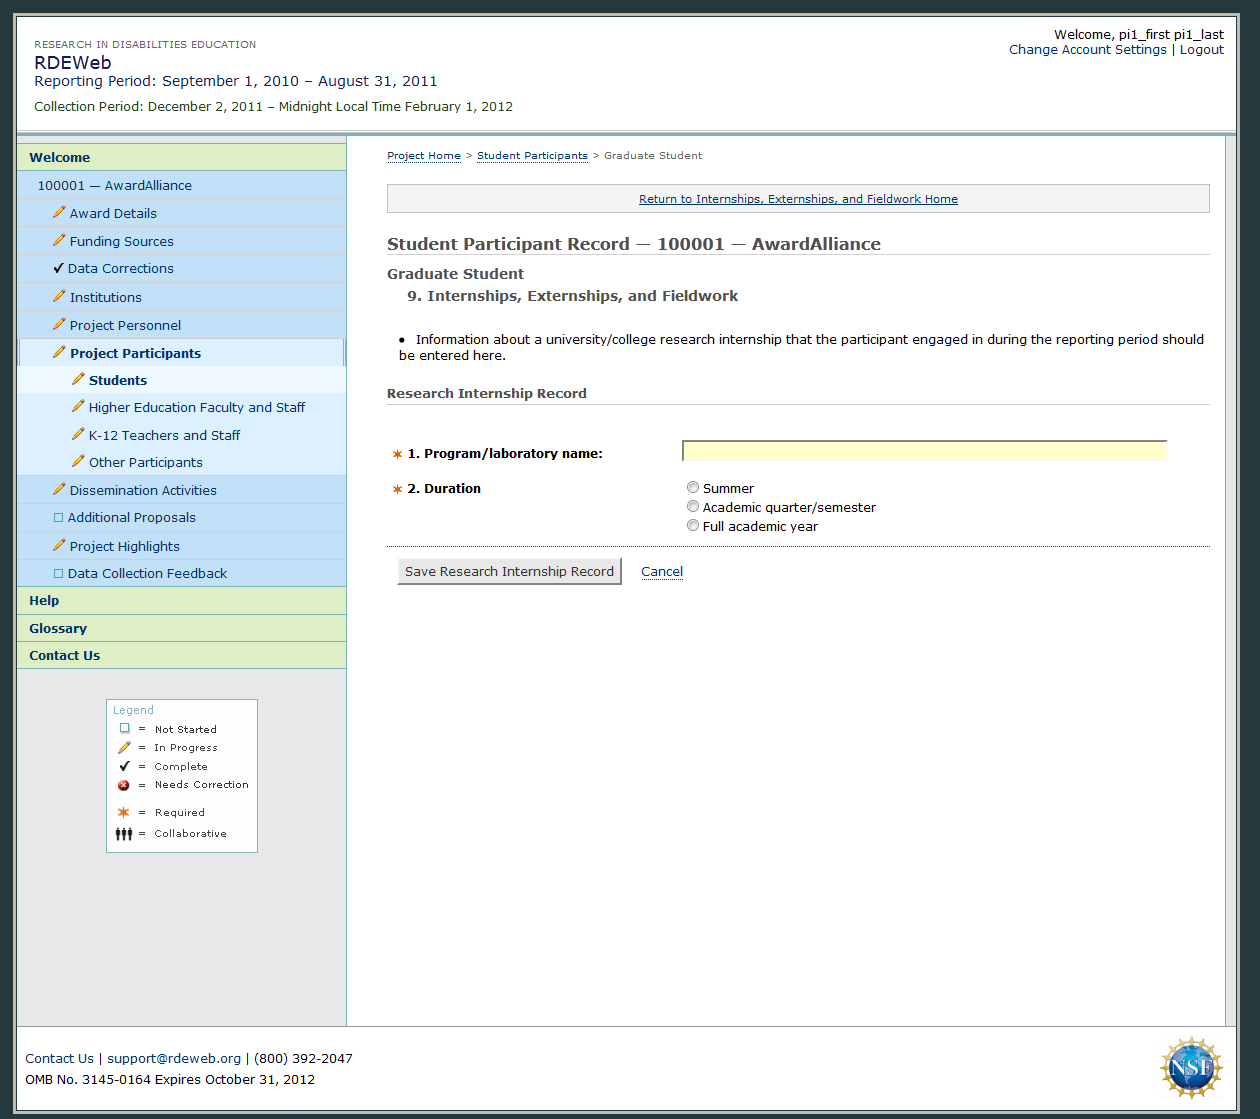Click the pencil icon beside Funding Sources

pyautogui.click(x=59, y=241)
